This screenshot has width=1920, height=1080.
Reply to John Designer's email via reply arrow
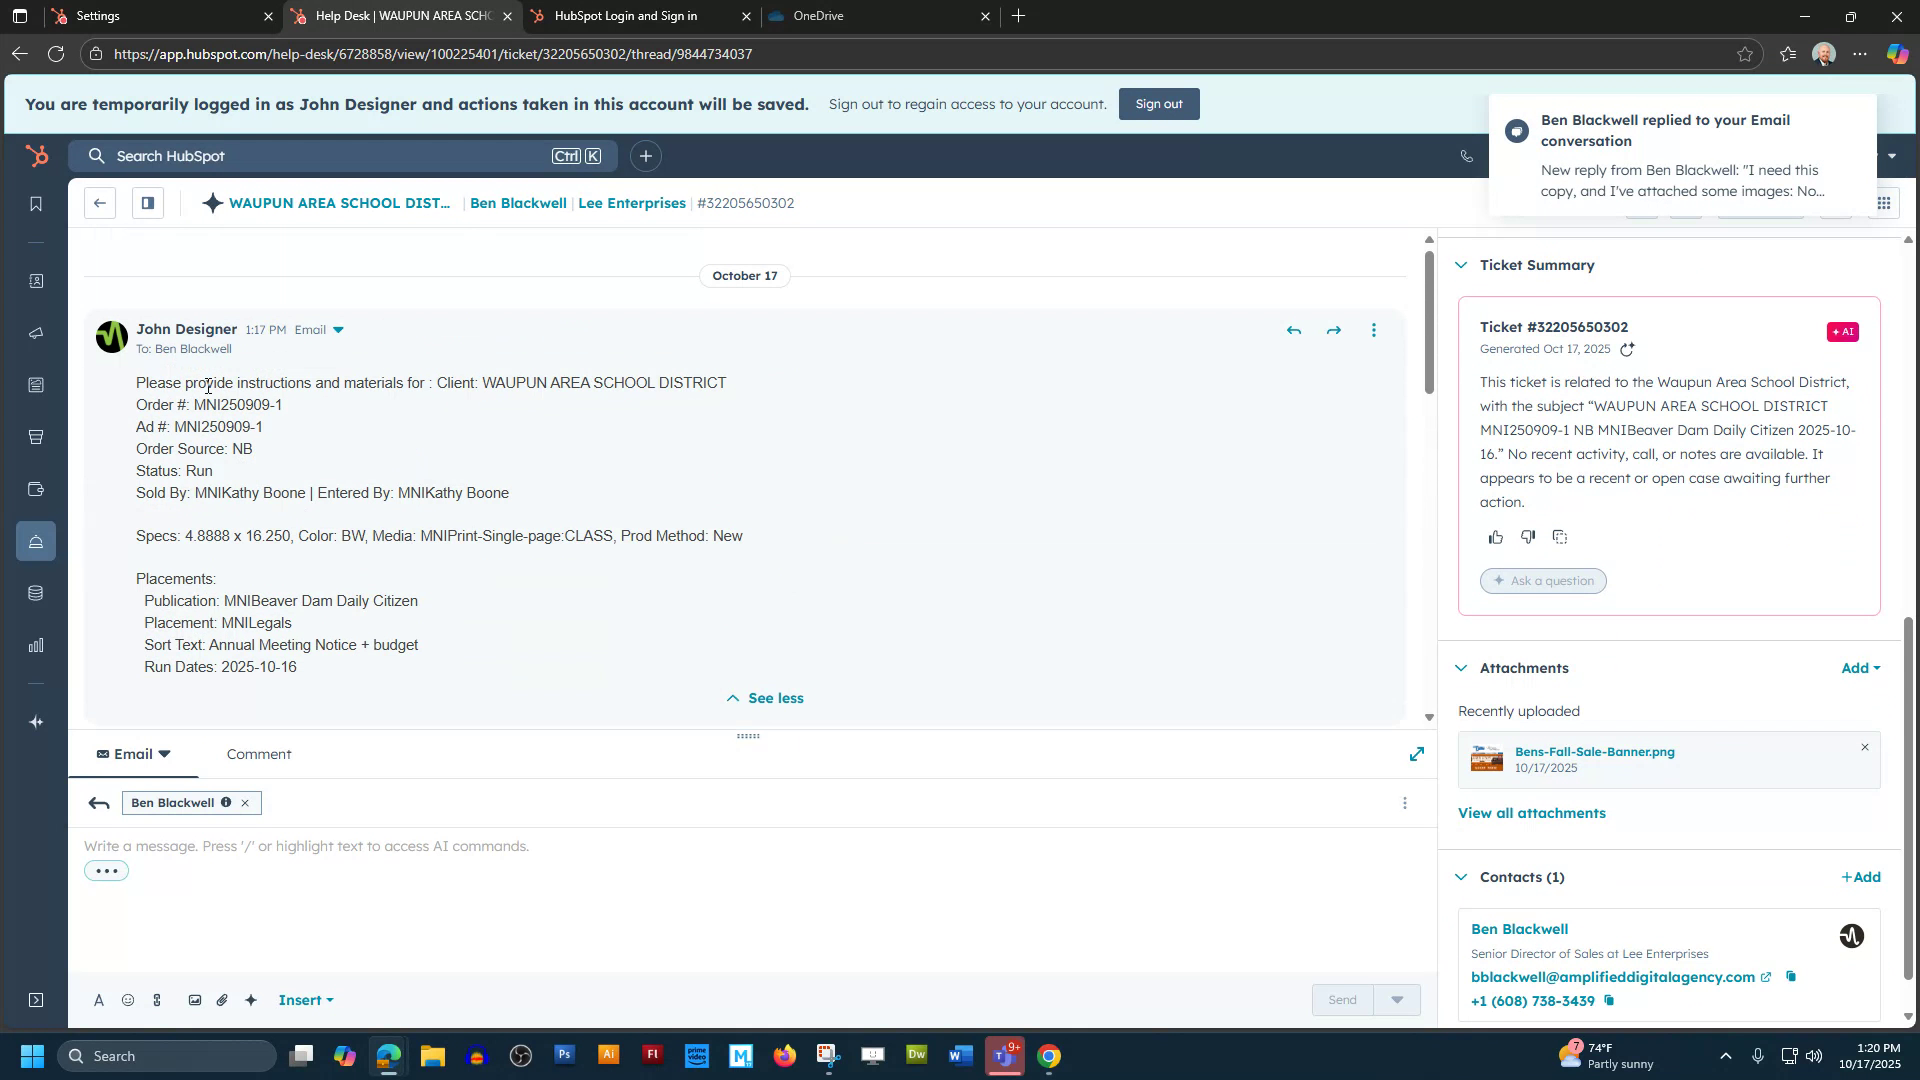[1293, 329]
